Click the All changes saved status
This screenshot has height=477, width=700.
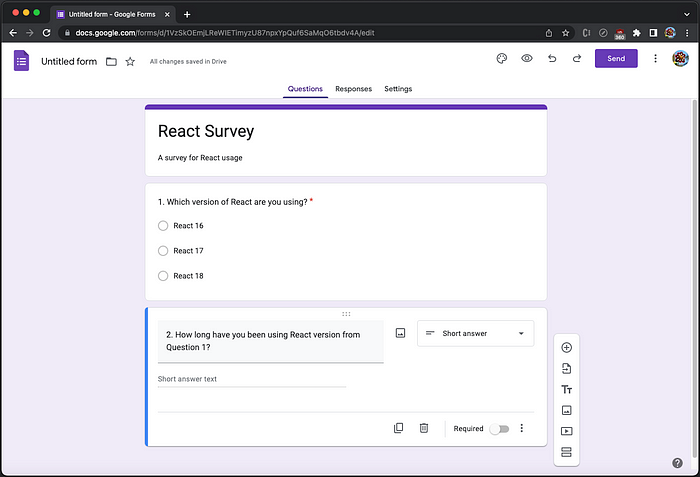point(188,62)
